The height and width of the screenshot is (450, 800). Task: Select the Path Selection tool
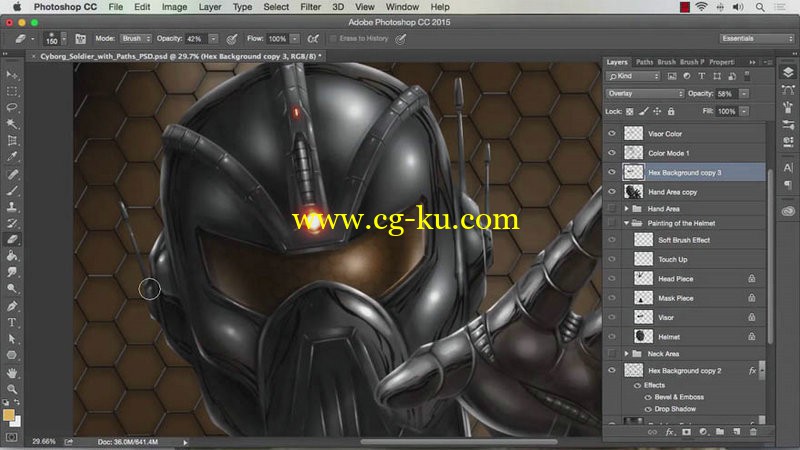tap(12, 339)
